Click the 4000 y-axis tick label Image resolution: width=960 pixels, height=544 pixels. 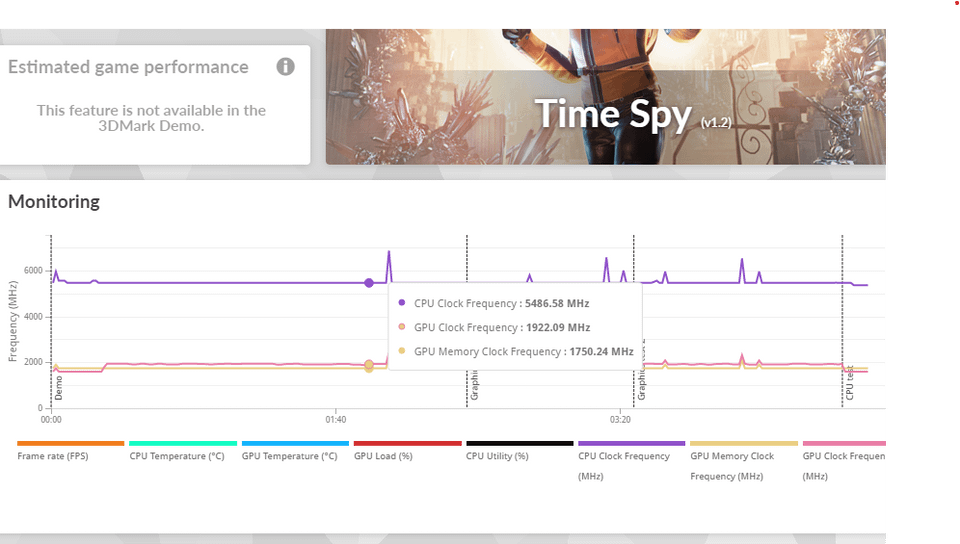coord(33,317)
